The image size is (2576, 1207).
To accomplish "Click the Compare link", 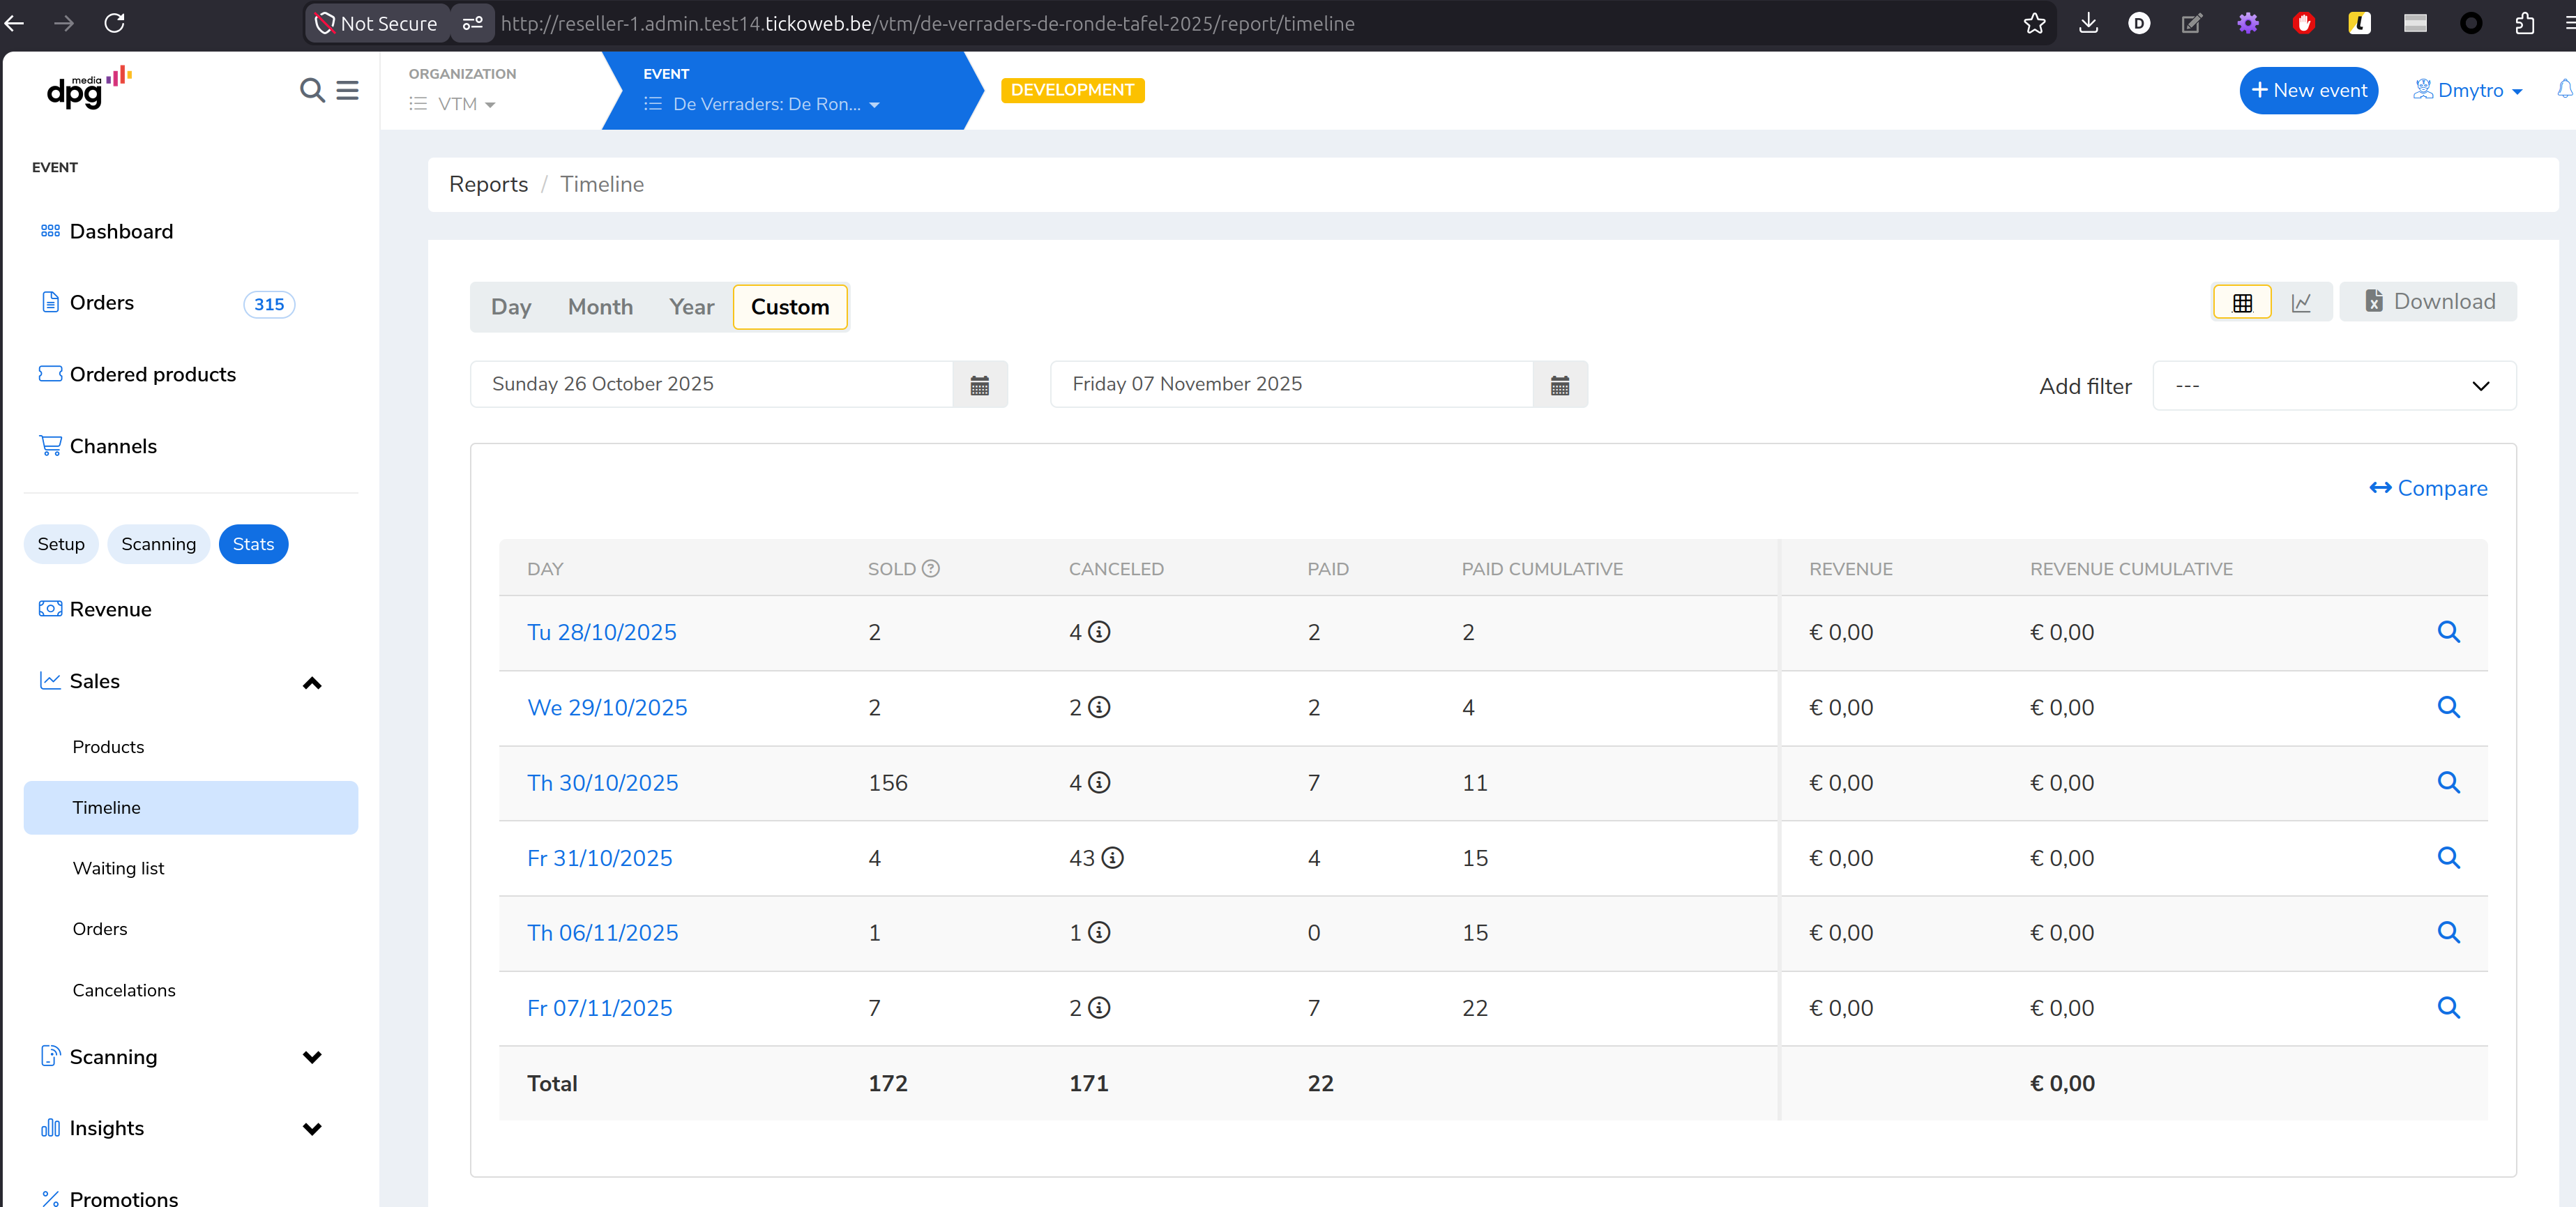I will [2428, 488].
